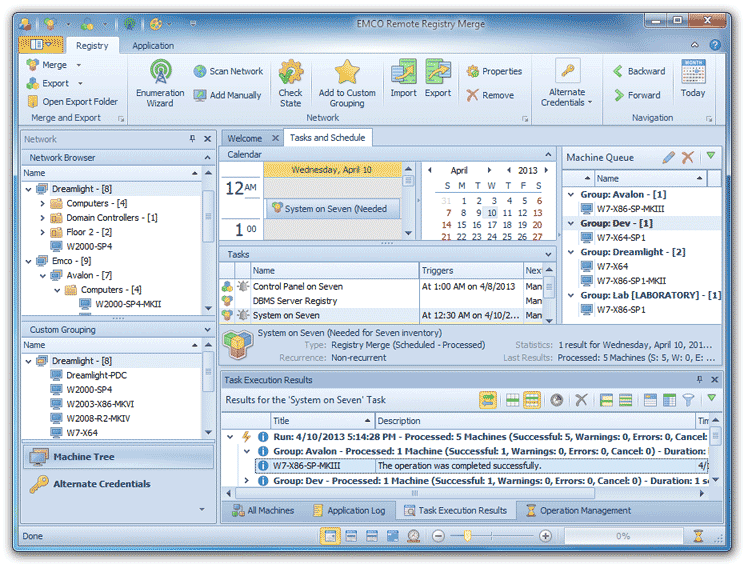Open the Welcome tab

coord(244,138)
